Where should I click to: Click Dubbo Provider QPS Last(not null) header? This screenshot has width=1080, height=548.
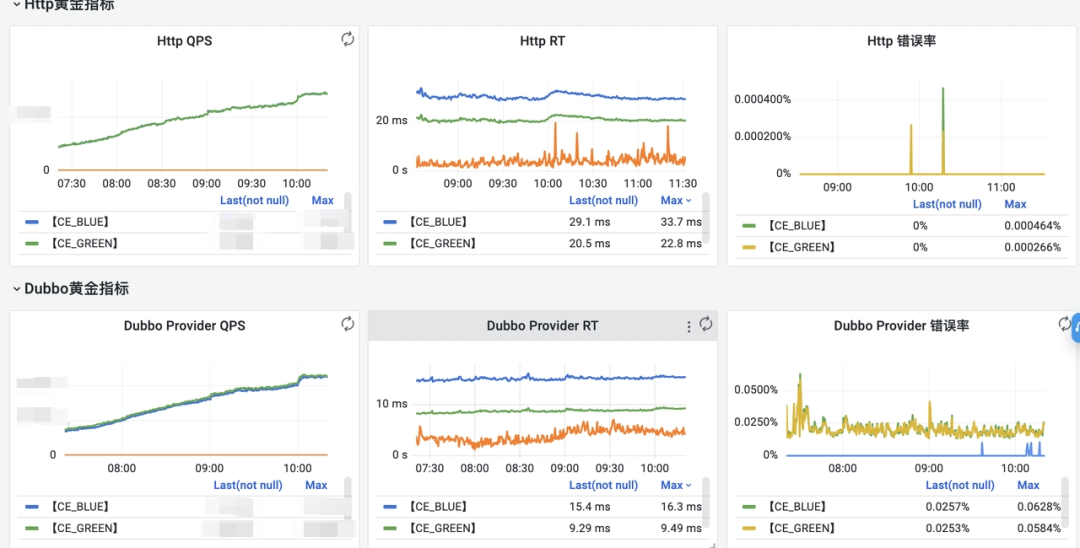click(248, 485)
